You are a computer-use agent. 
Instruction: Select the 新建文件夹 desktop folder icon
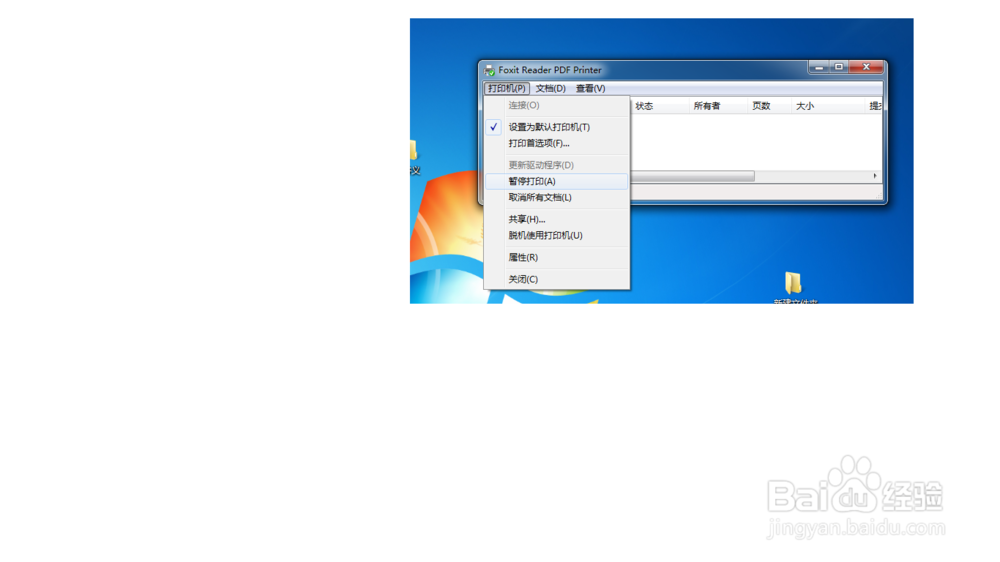coord(793,287)
